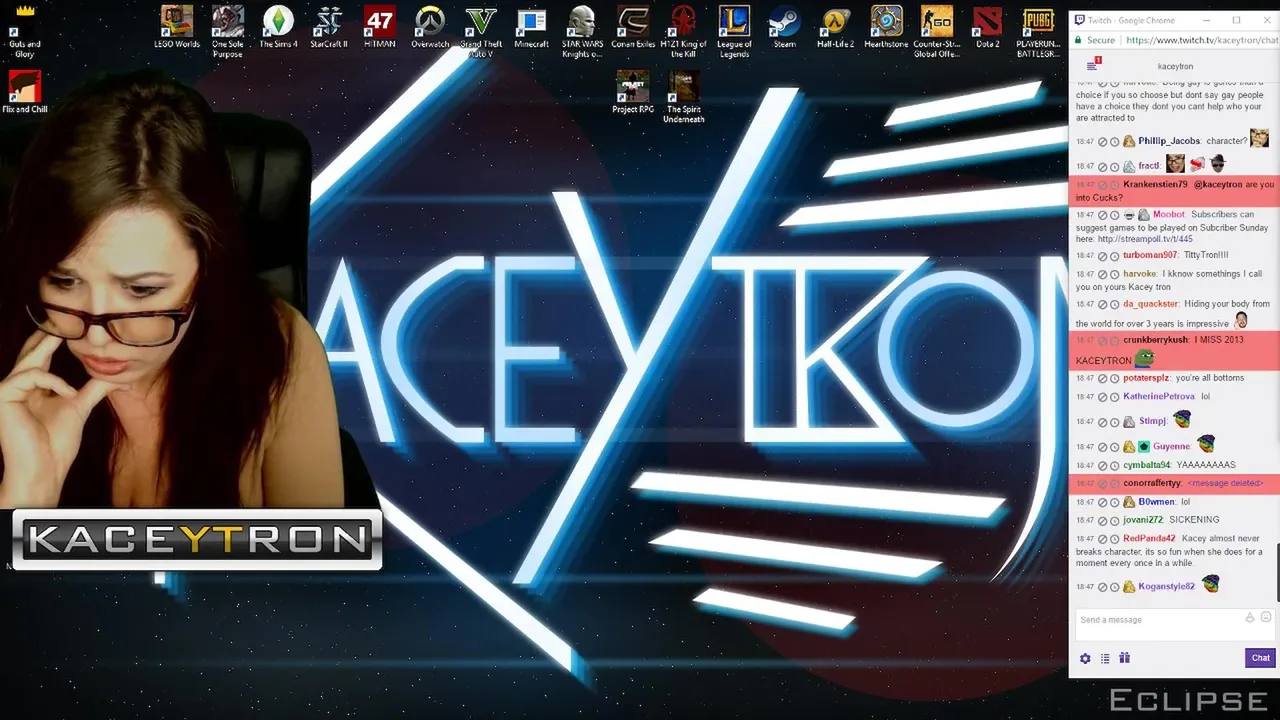Click username Guyenne in chat
Image resolution: width=1280 pixels, height=720 pixels.
click(1171, 447)
